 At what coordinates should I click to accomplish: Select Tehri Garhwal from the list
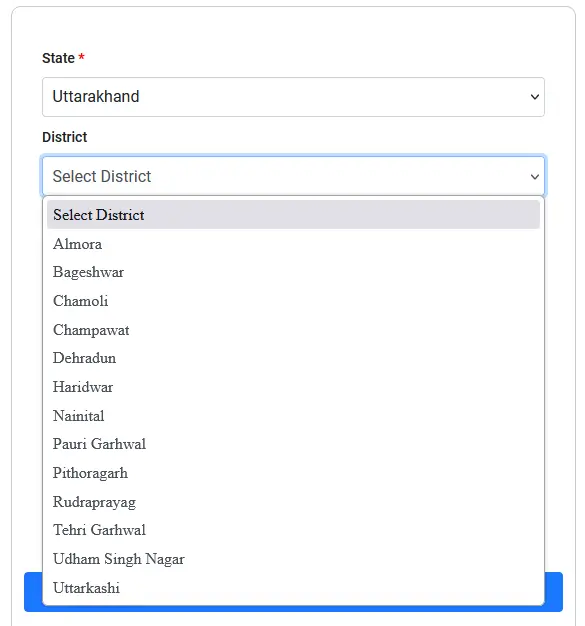(293, 530)
